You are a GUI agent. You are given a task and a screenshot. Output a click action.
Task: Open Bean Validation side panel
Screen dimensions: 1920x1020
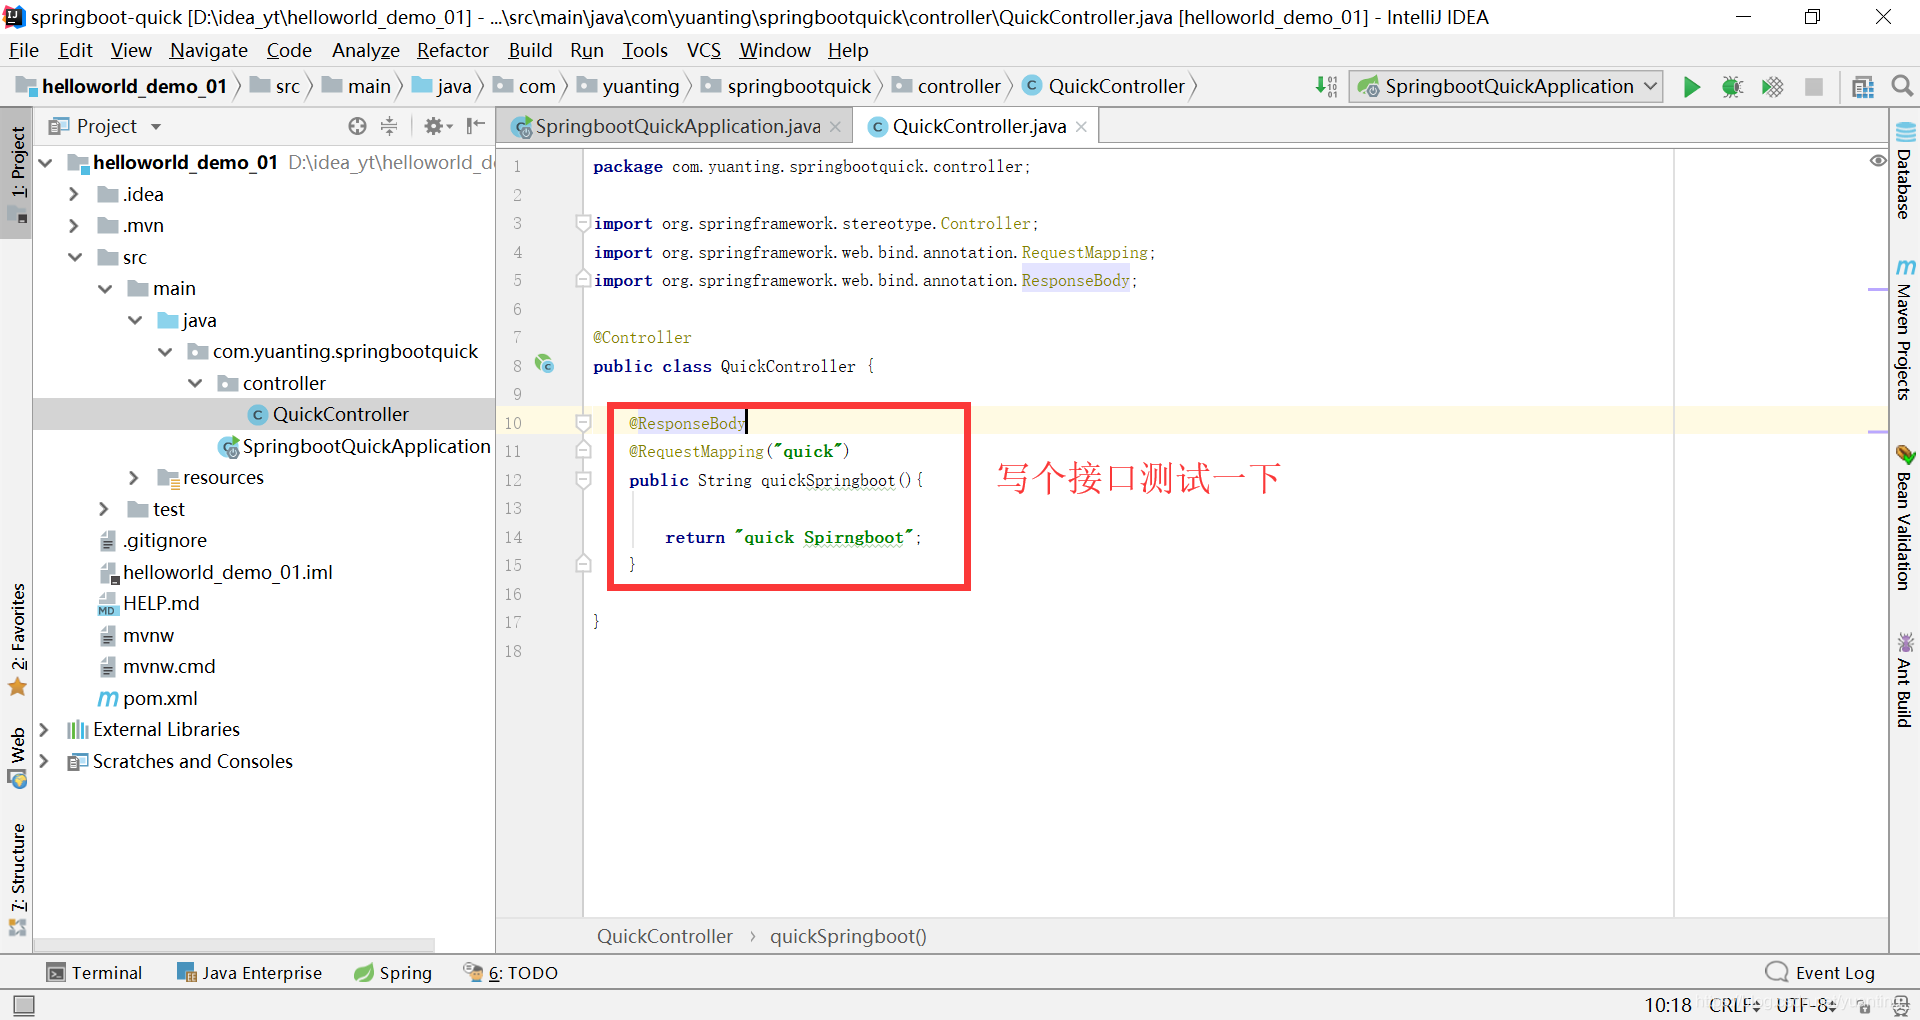coord(1905,518)
